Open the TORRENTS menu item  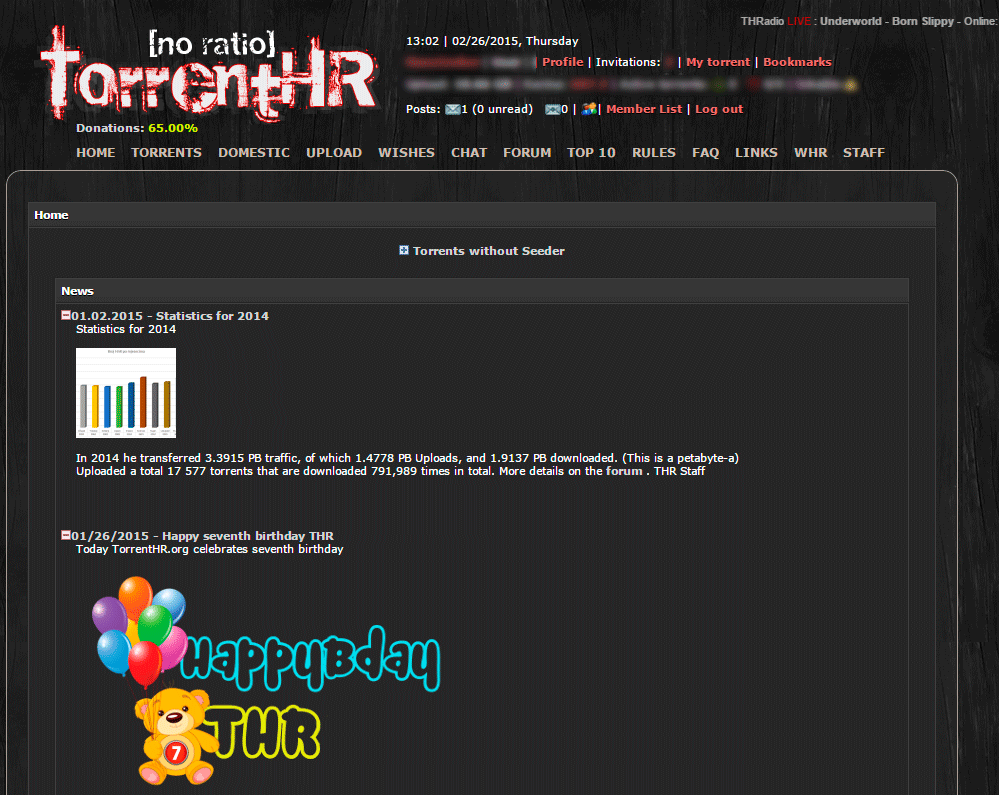click(166, 153)
